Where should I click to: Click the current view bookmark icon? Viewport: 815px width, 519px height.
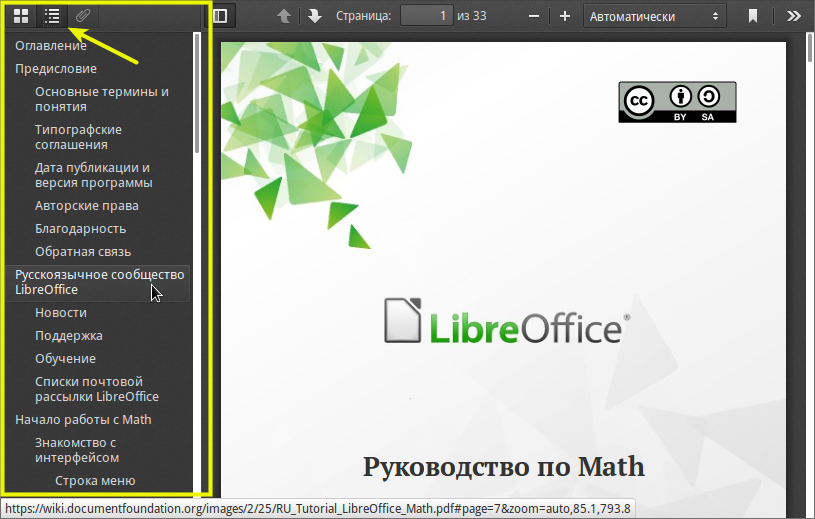[753, 16]
